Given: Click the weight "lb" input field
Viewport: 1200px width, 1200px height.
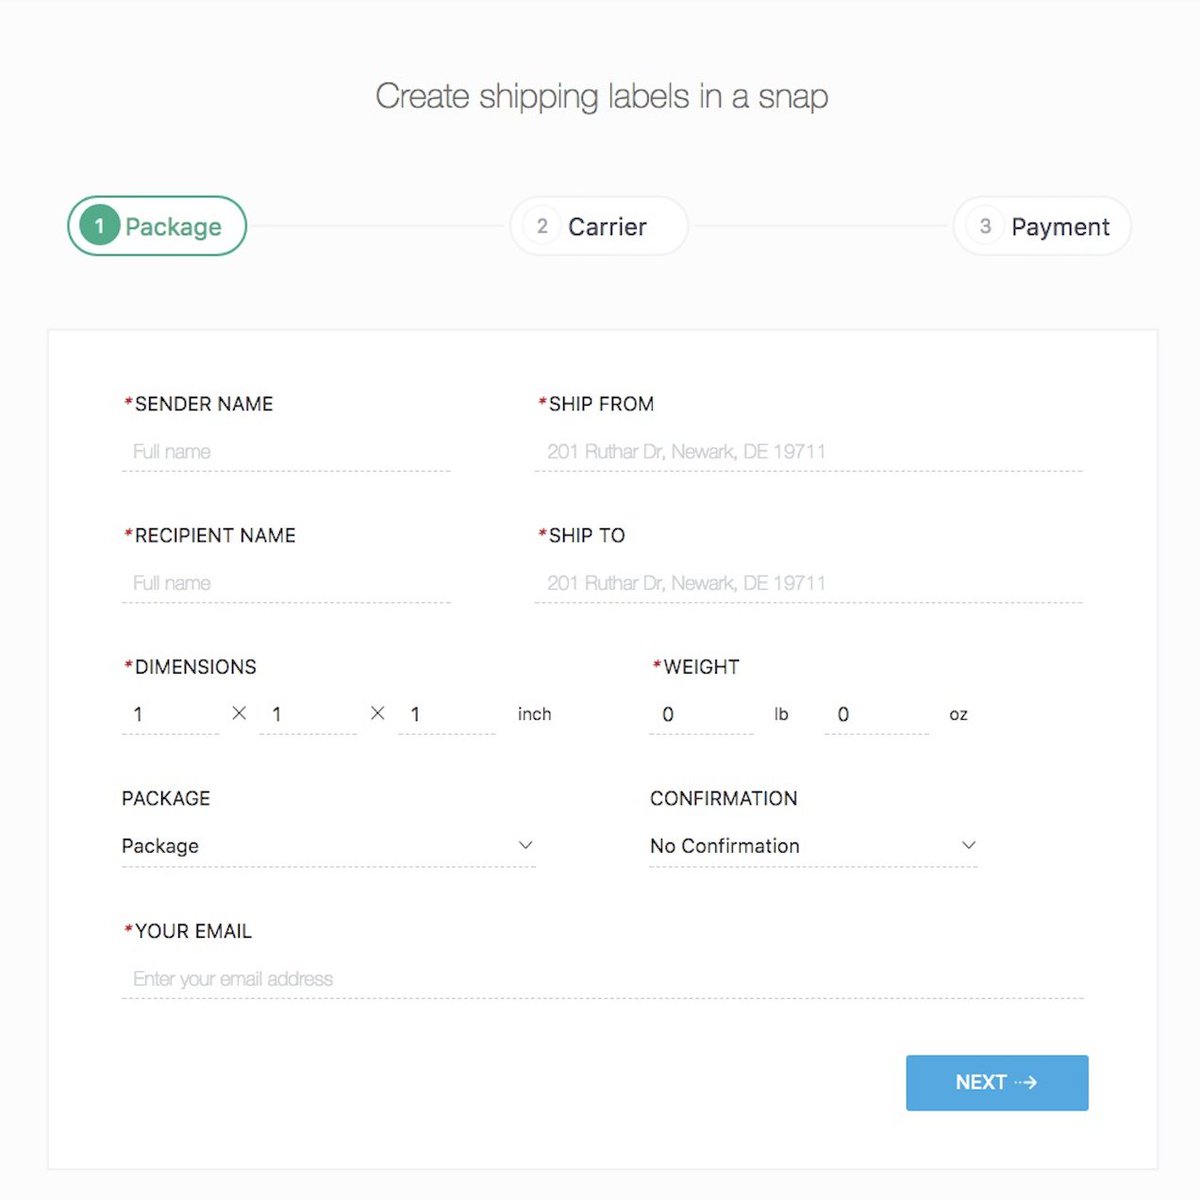Looking at the screenshot, I should pos(700,714).
